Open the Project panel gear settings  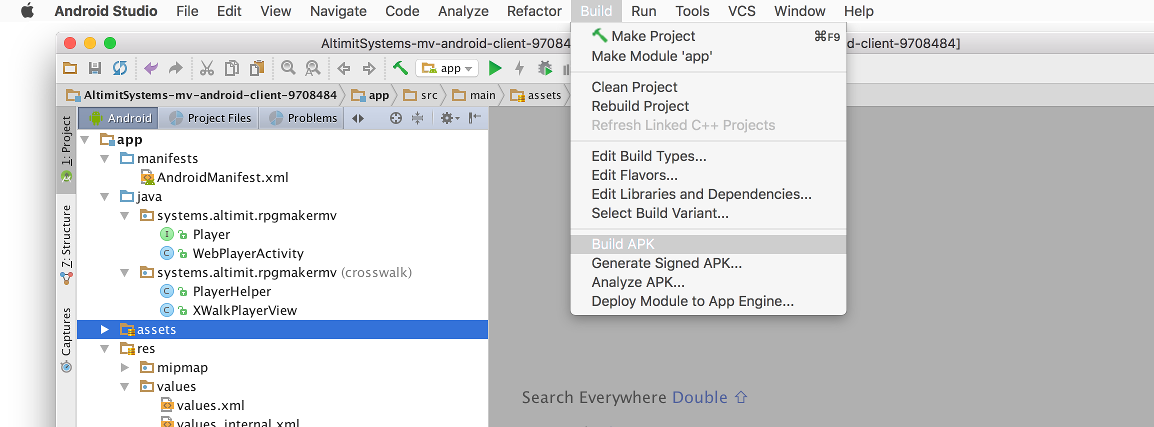449,118
